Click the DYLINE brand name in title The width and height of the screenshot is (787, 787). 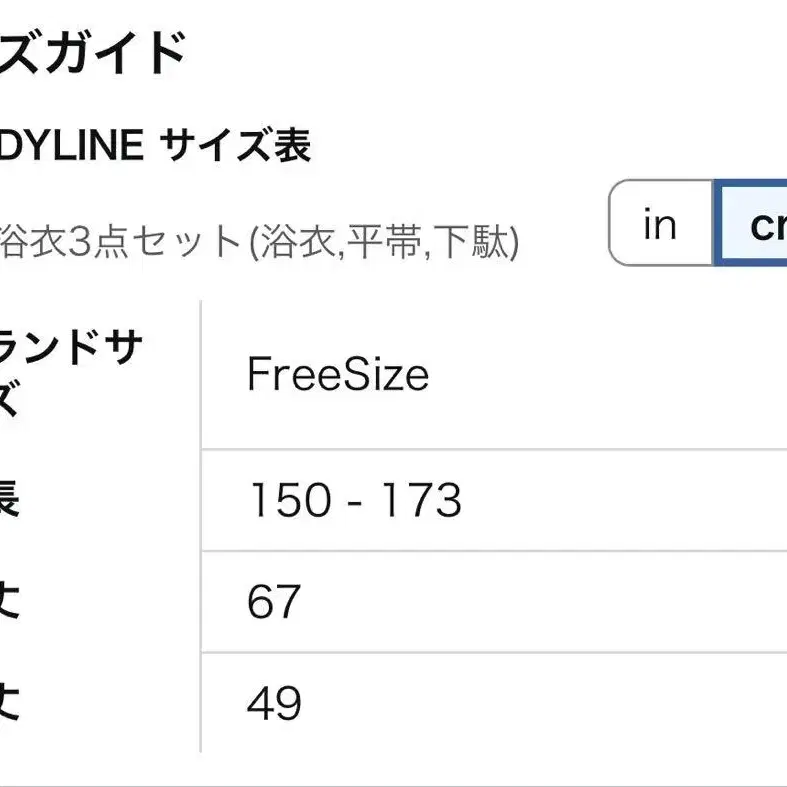(72, 145)
